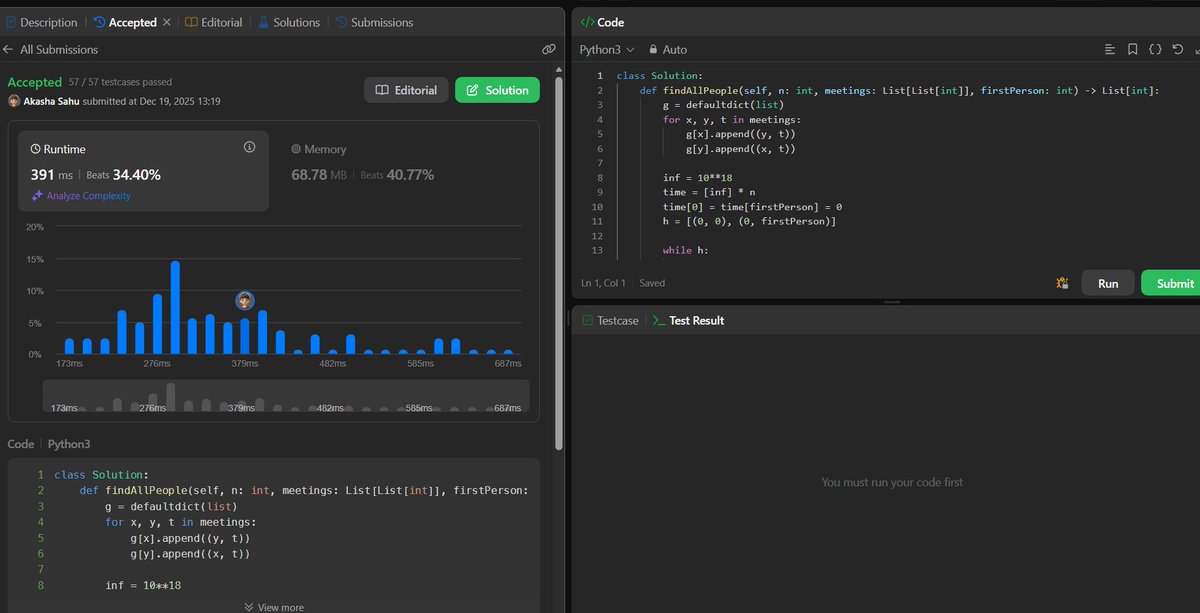
Task: Switch to the Test Result tab
Action: tap(688, 321)
